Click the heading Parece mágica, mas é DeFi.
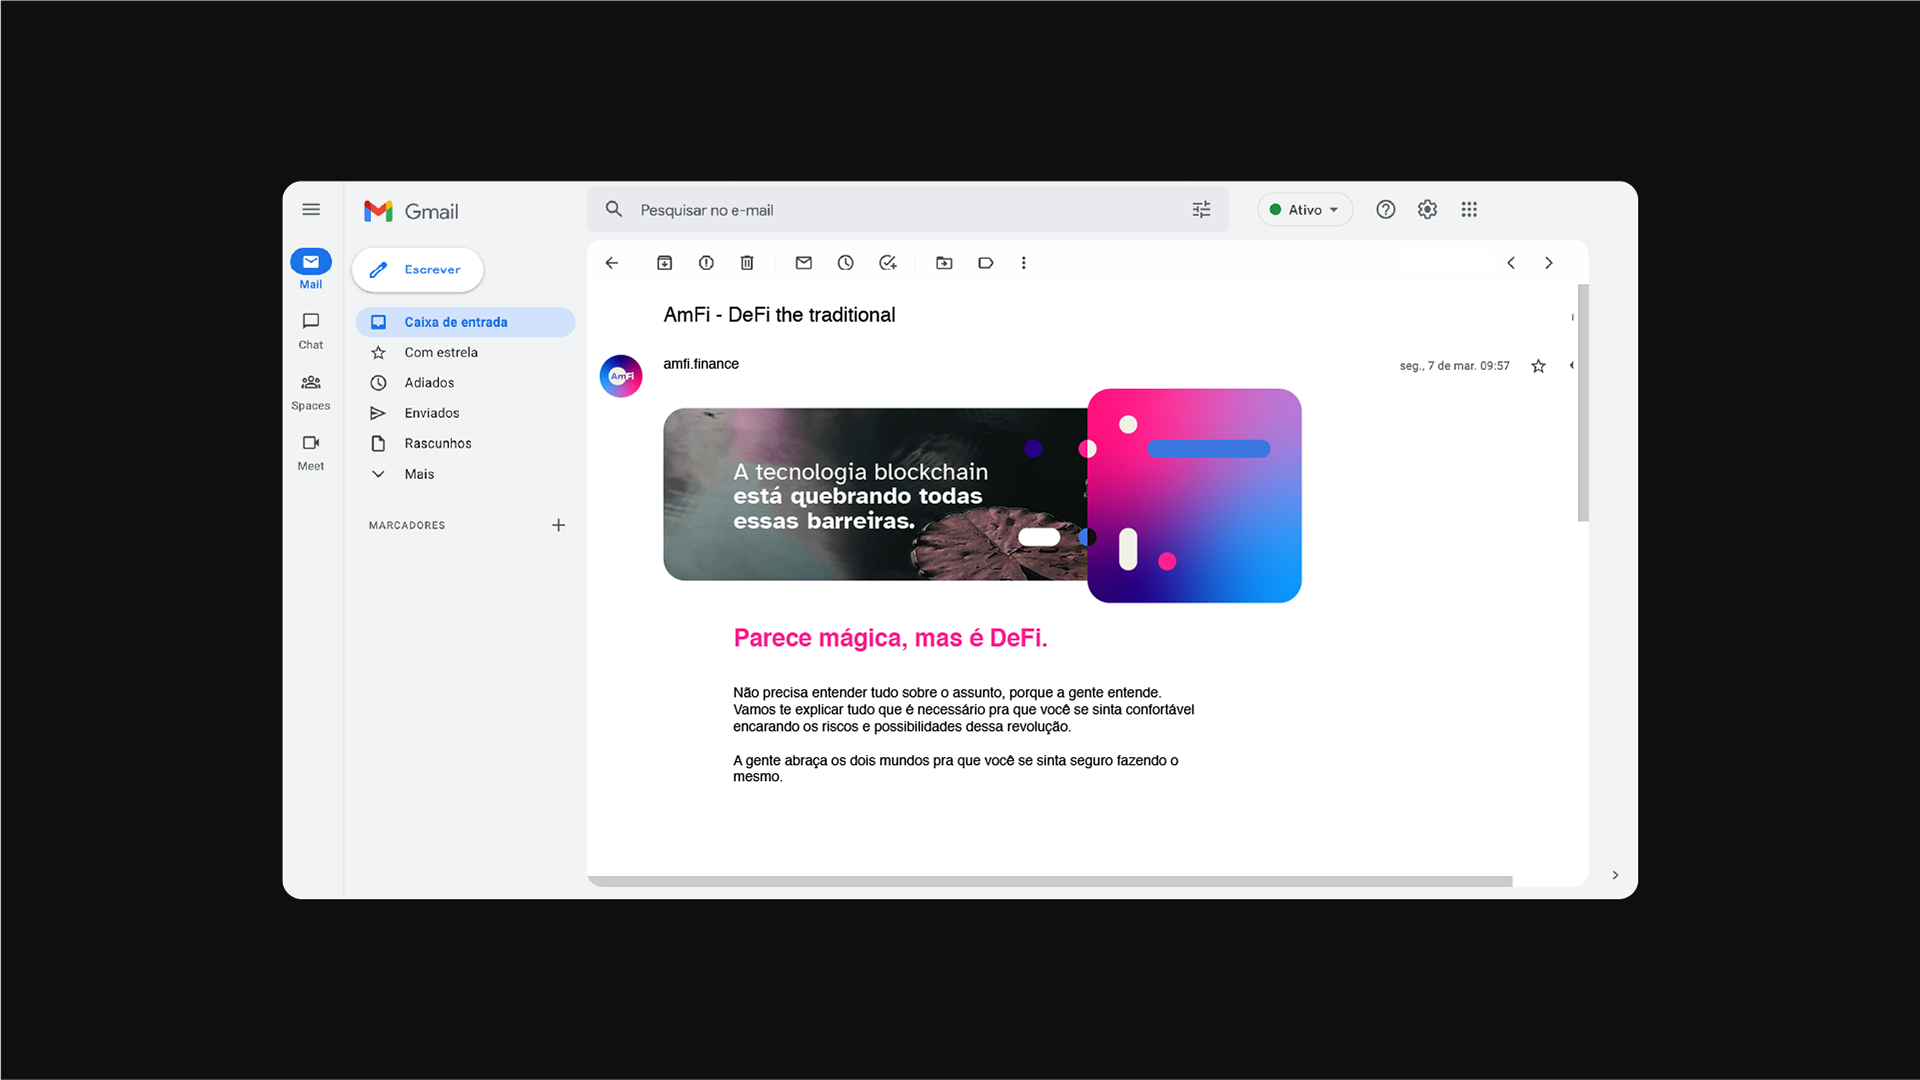The image size is (1920, 1080). tap(890, 638)
